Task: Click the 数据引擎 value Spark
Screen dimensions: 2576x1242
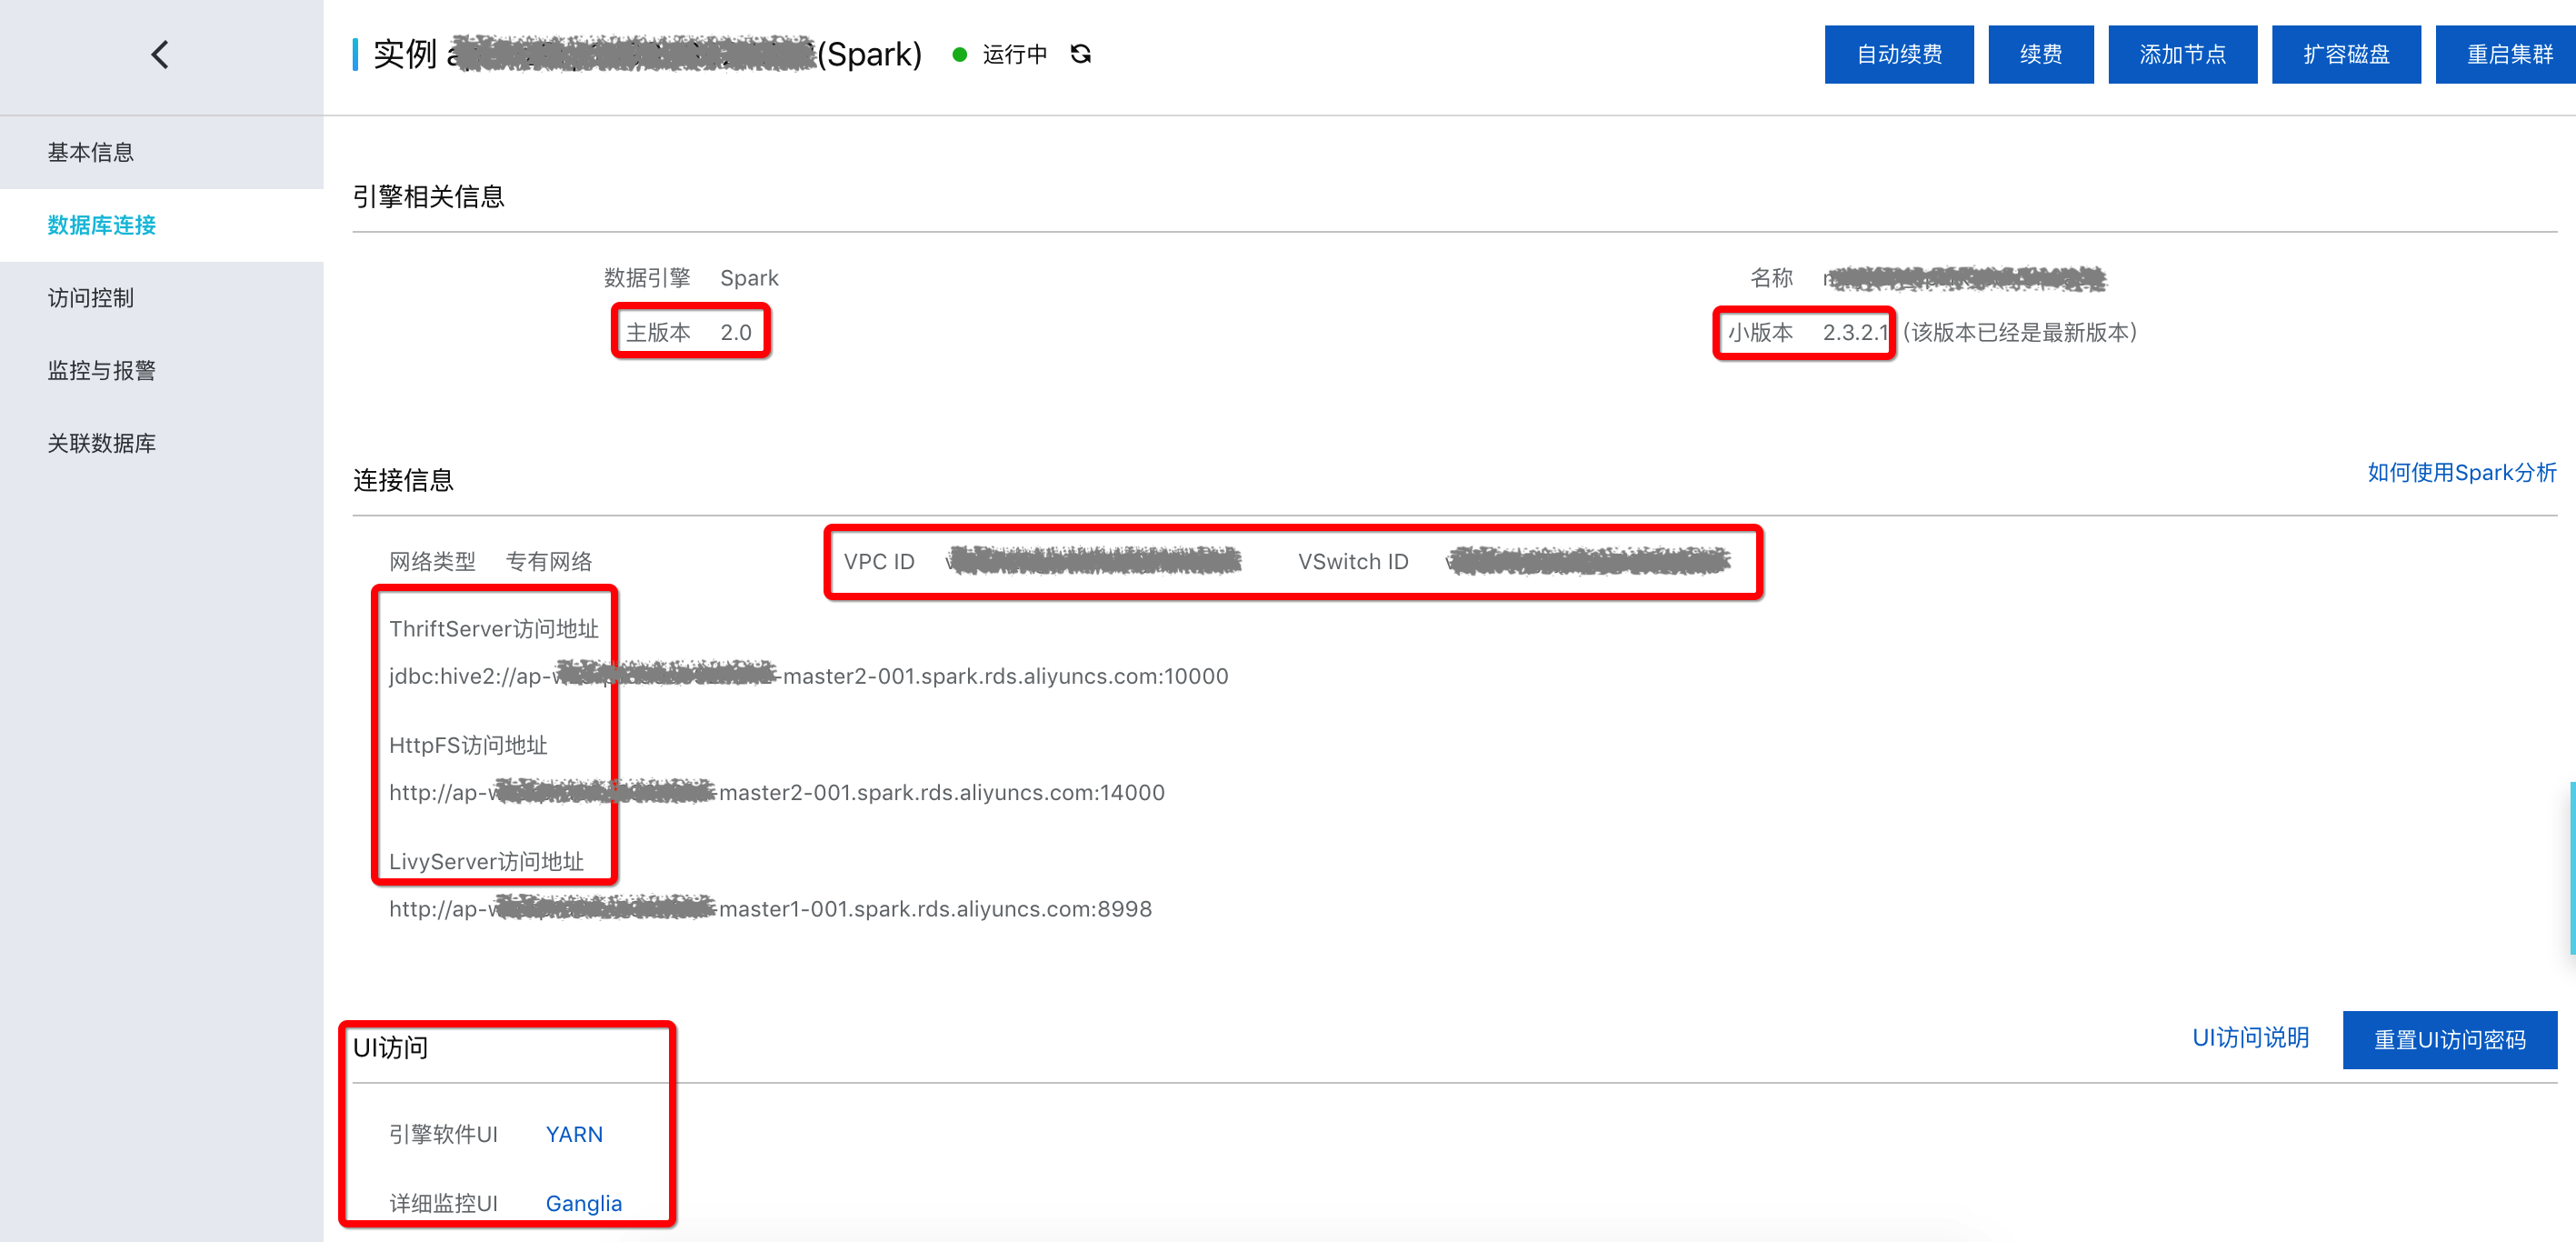Action: [749, 278]
